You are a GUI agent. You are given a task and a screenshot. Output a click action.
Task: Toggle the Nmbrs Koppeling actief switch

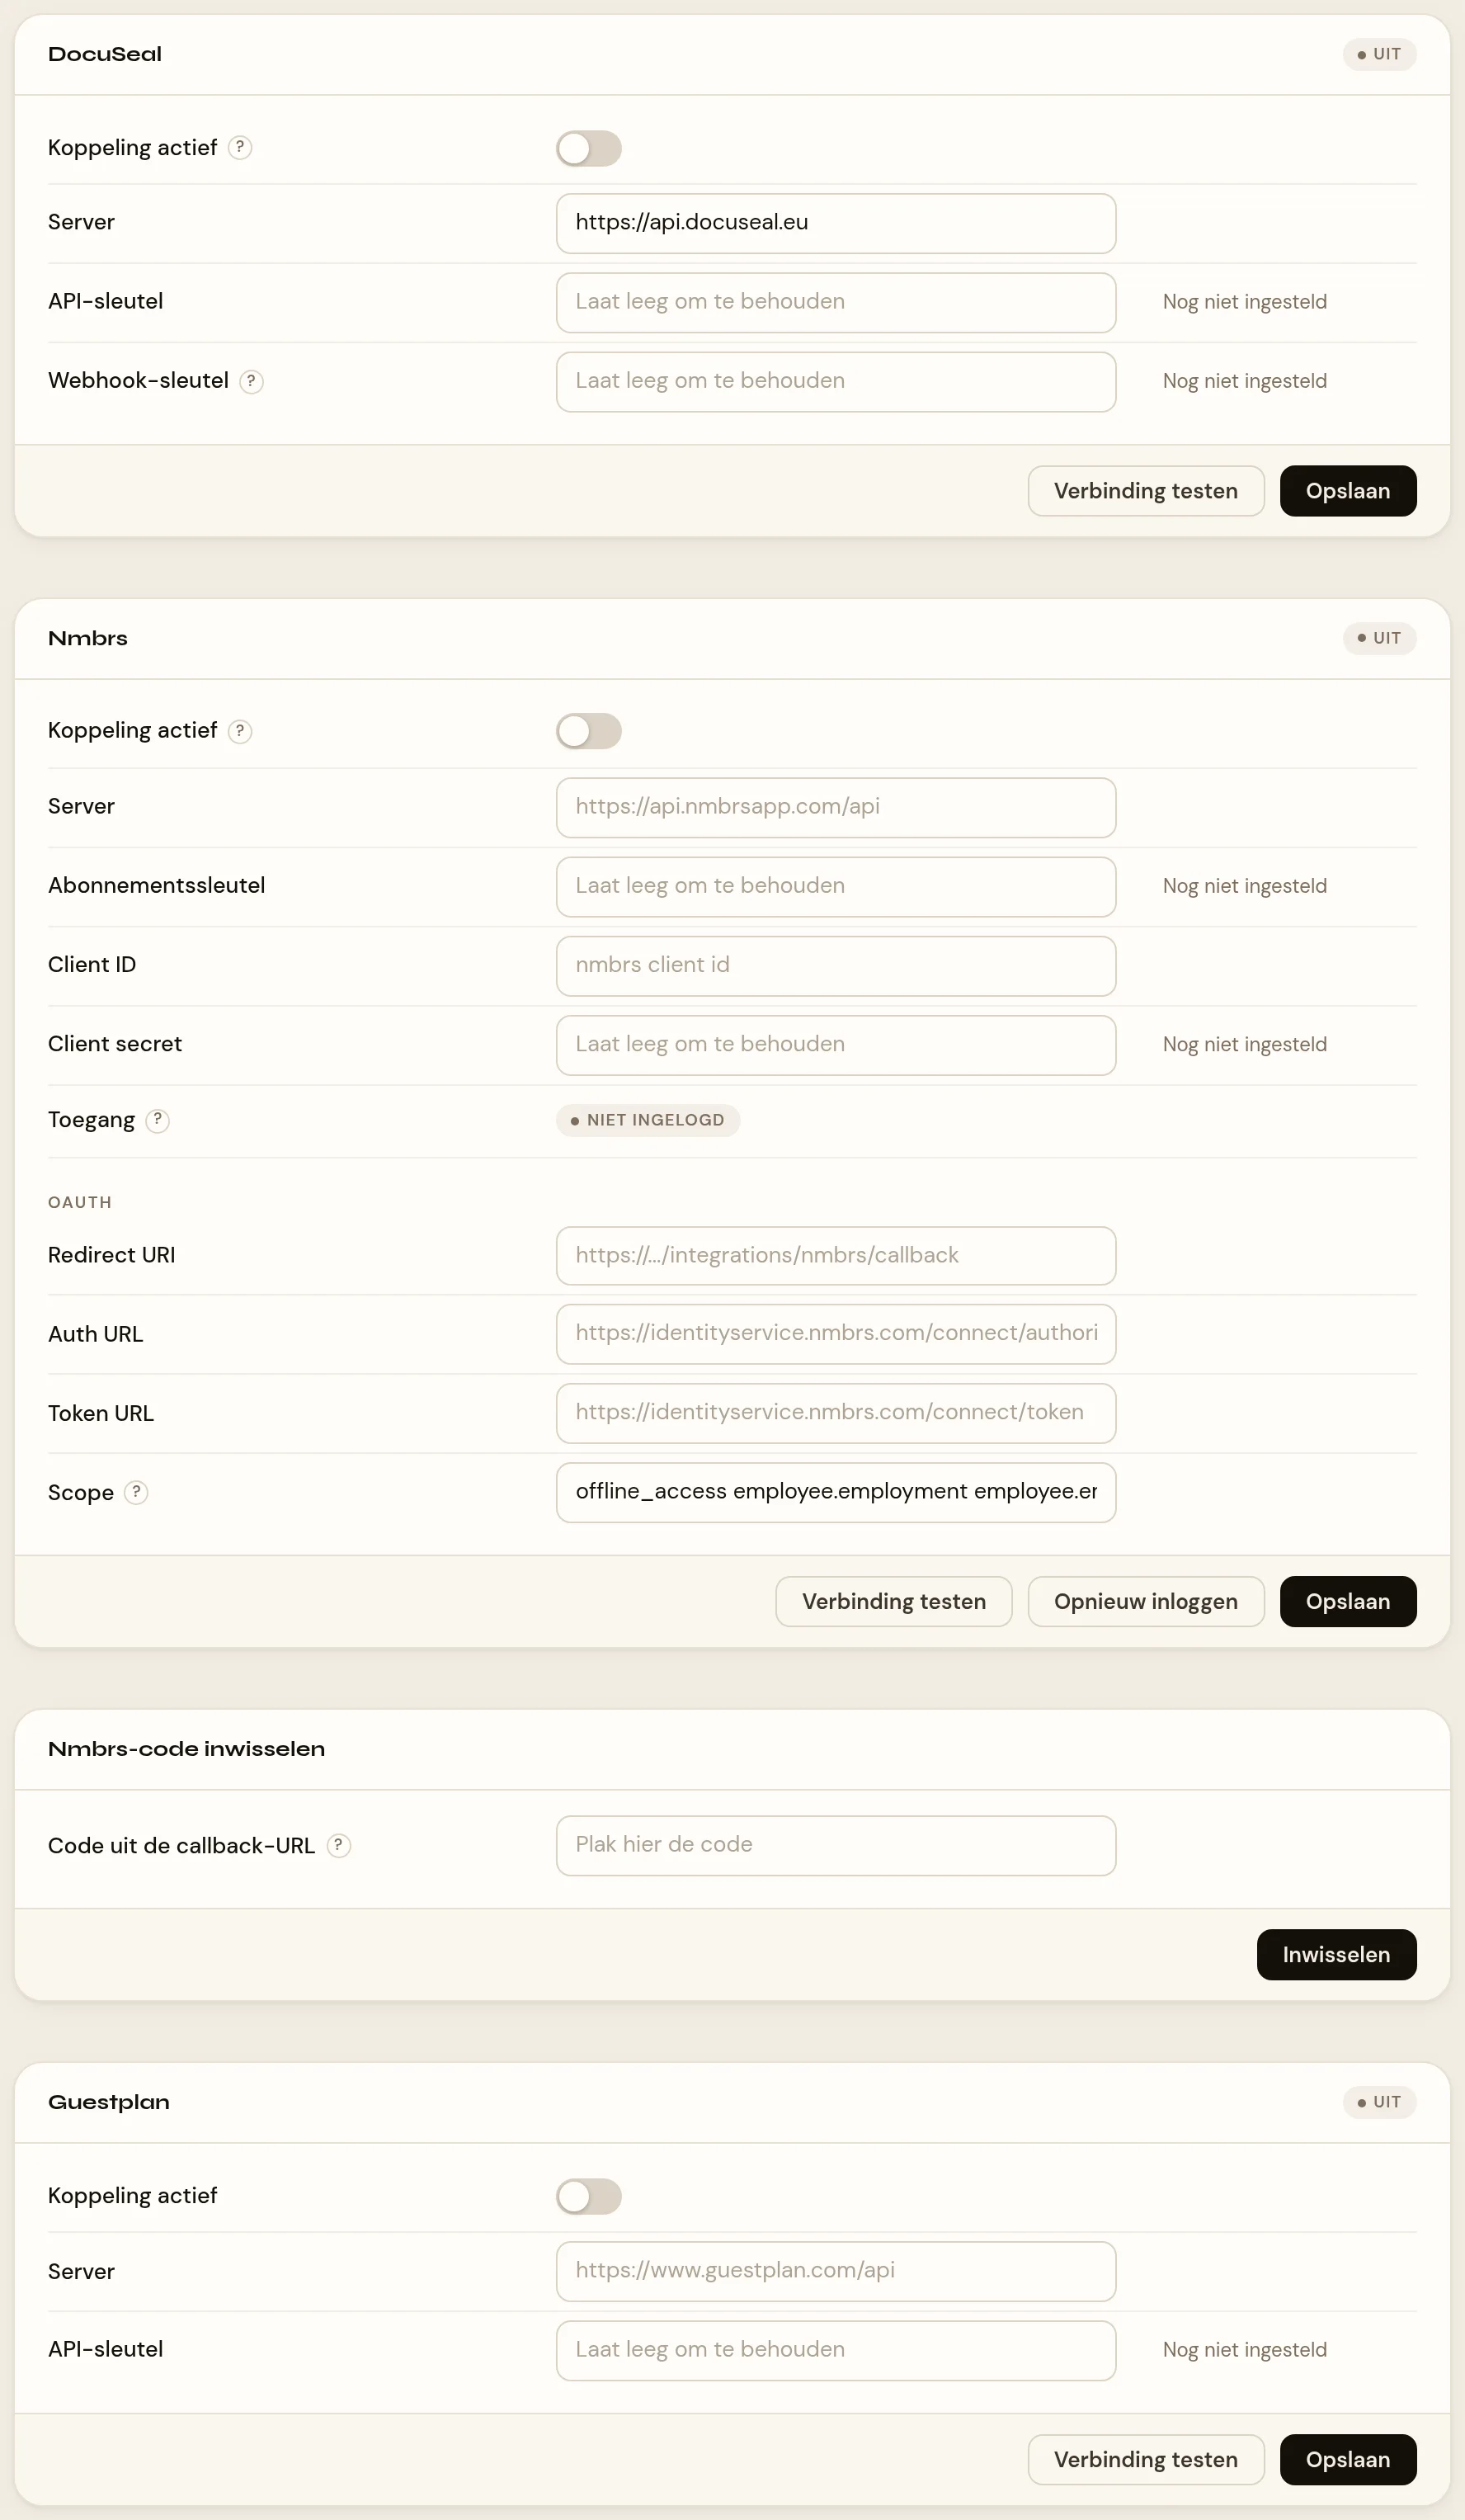click(589, 731)
